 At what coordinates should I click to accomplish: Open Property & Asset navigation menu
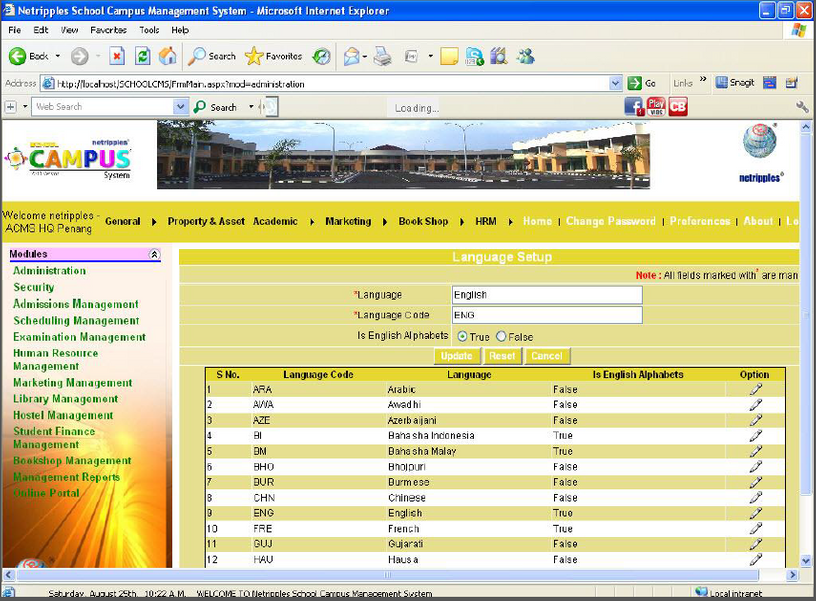[x=206, y=221]
